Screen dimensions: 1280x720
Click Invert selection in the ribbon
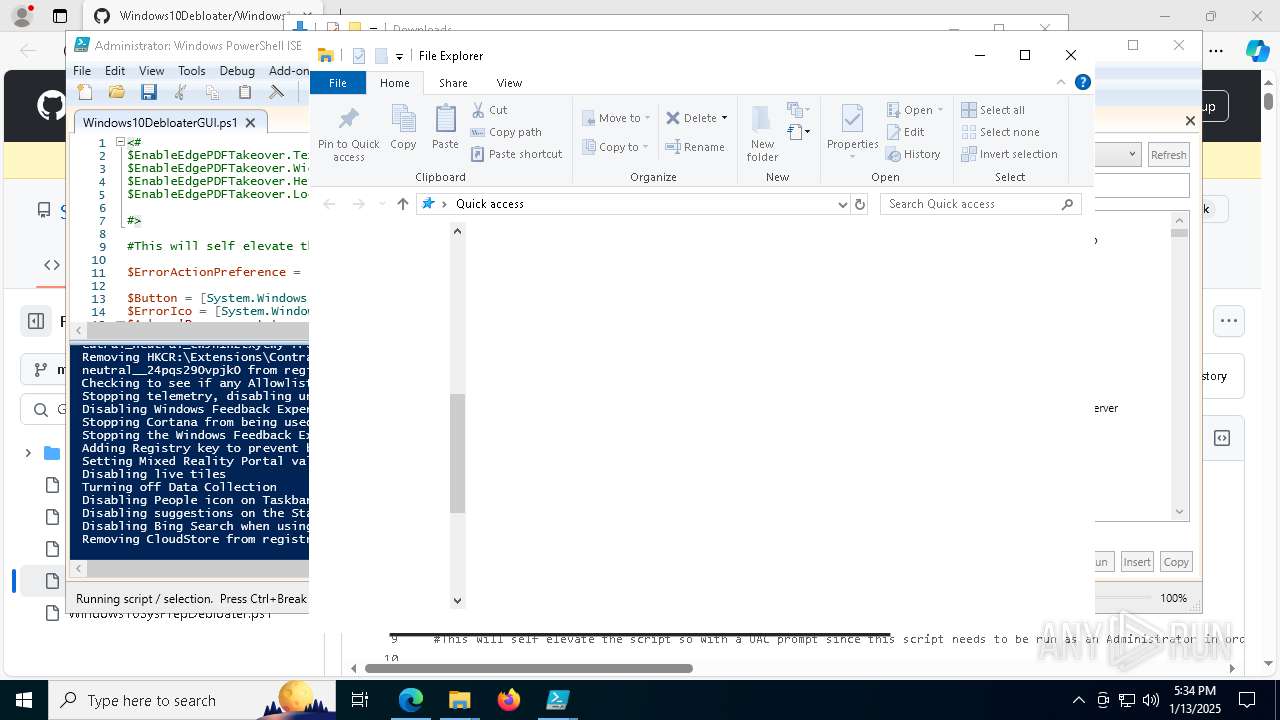[1009, 154]
